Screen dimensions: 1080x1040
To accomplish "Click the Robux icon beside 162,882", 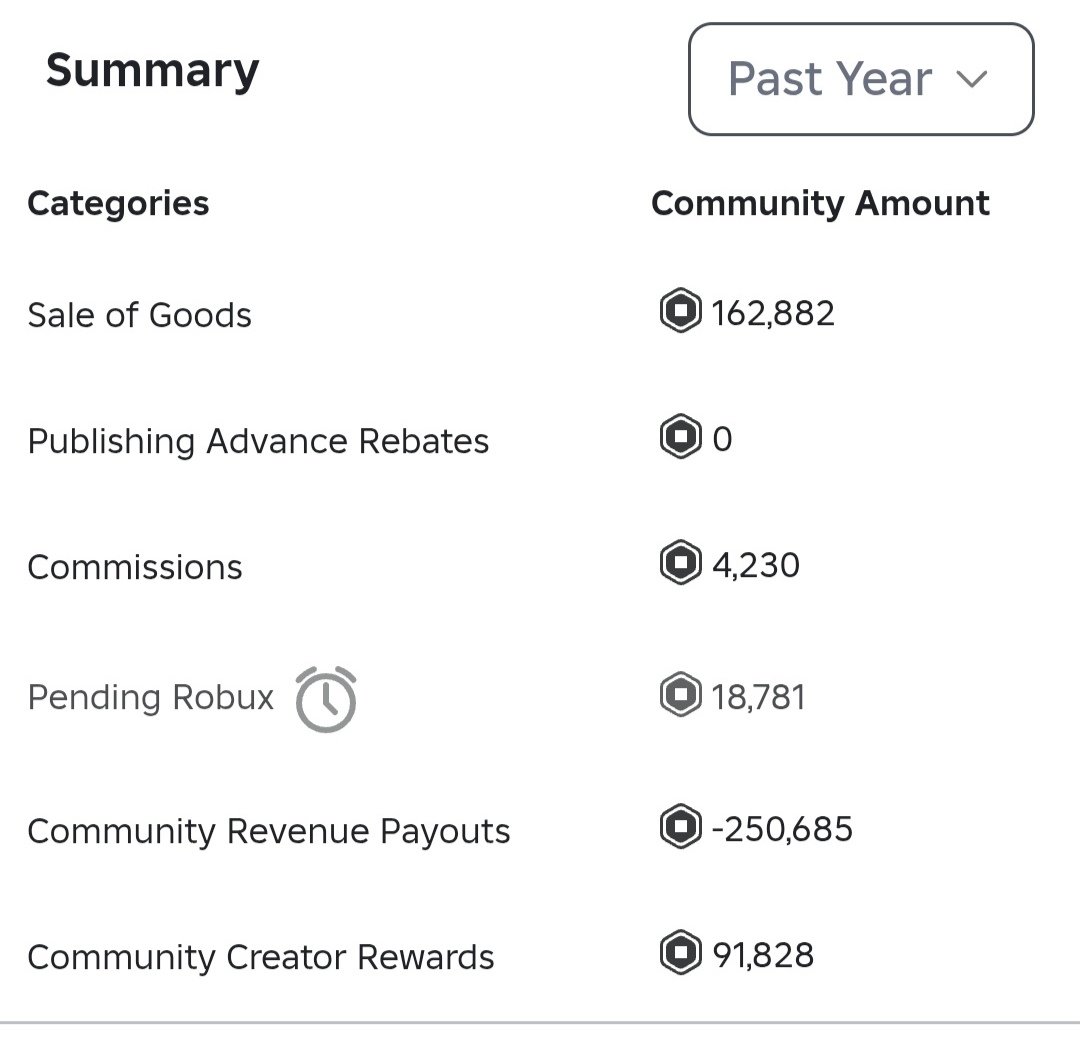I will tap(680, 312).
